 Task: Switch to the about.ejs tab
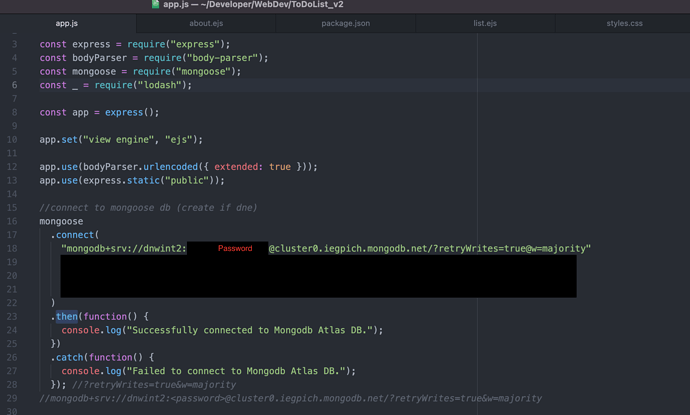click(x=205, y=23)
